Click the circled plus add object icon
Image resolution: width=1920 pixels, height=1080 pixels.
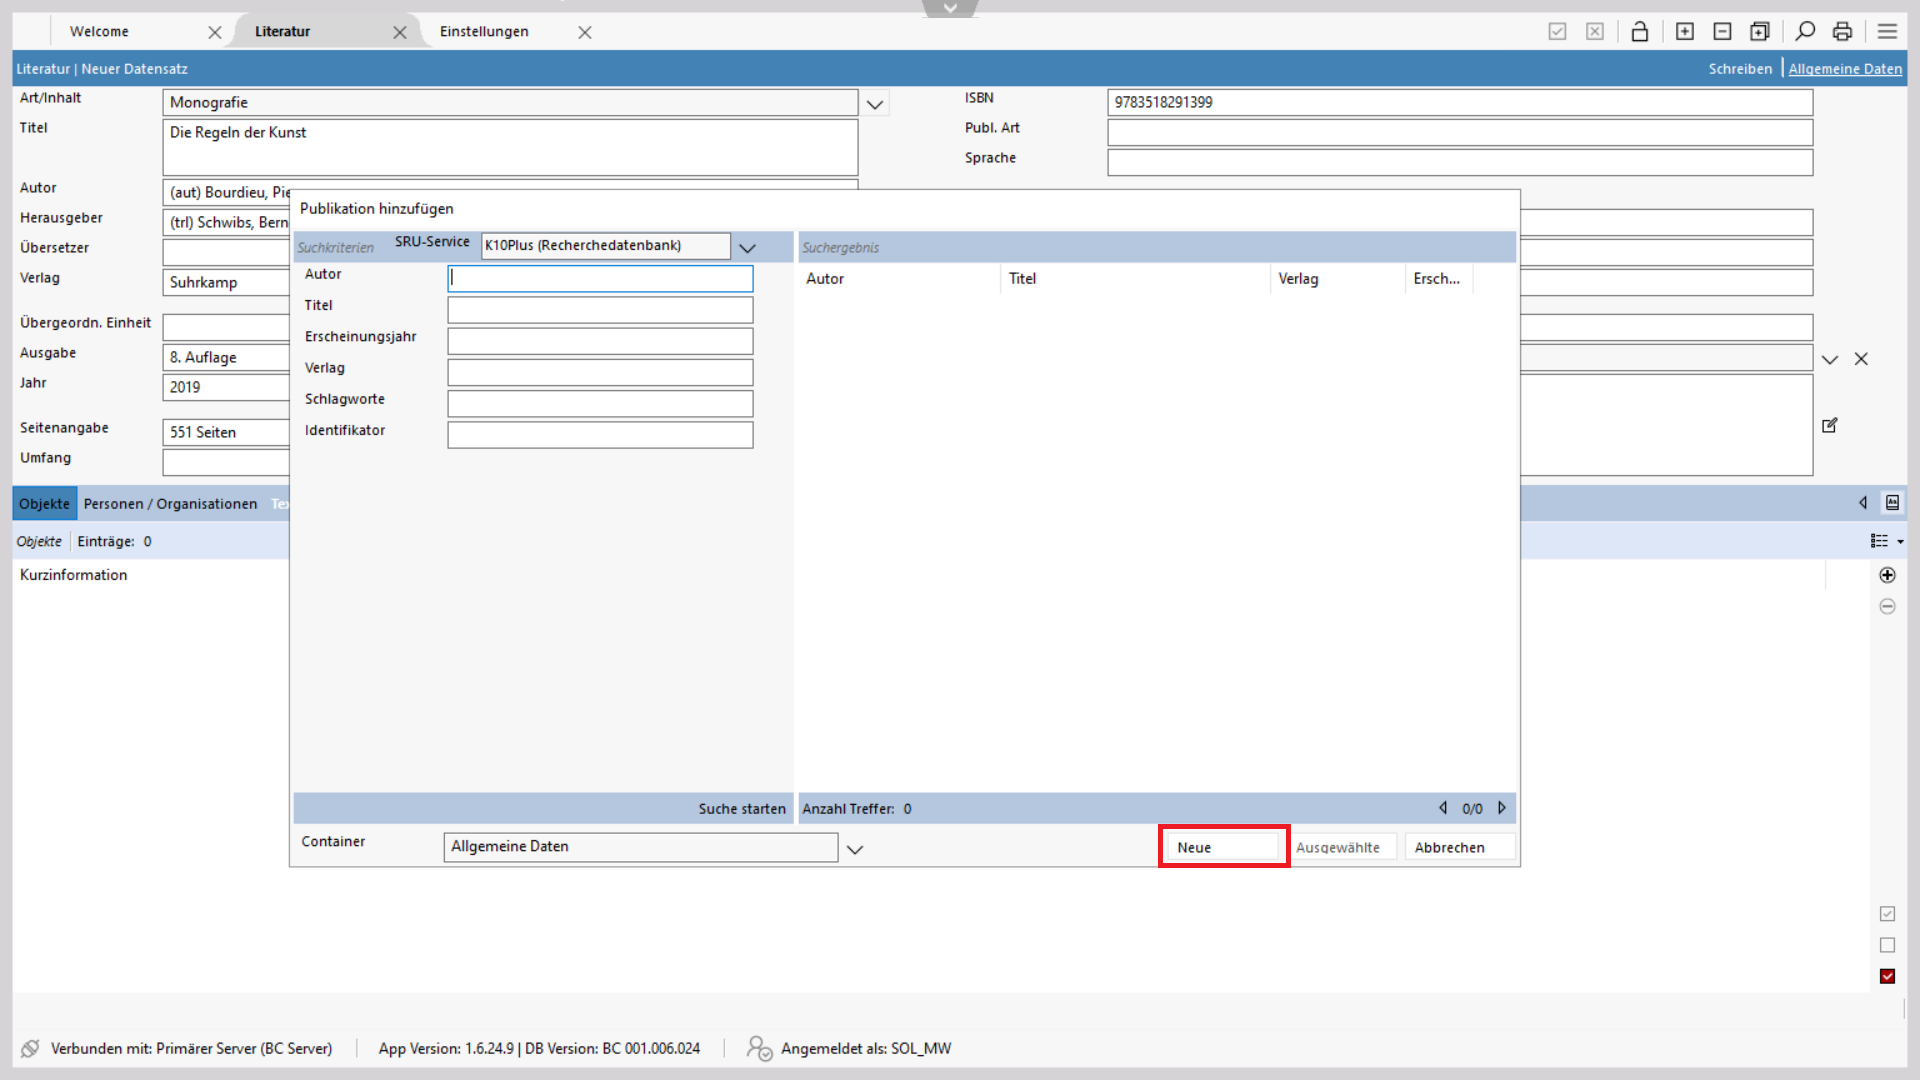click(x=1887, y=575)
